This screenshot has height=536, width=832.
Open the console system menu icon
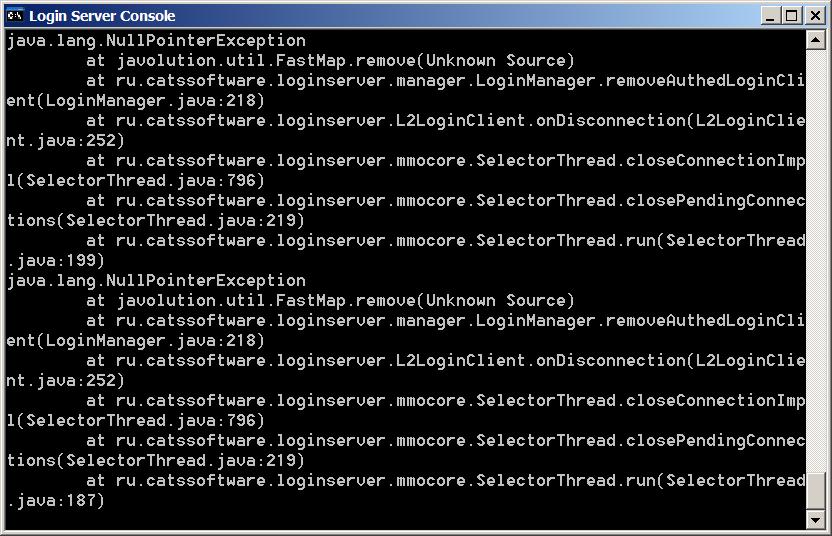pos(15,15)
